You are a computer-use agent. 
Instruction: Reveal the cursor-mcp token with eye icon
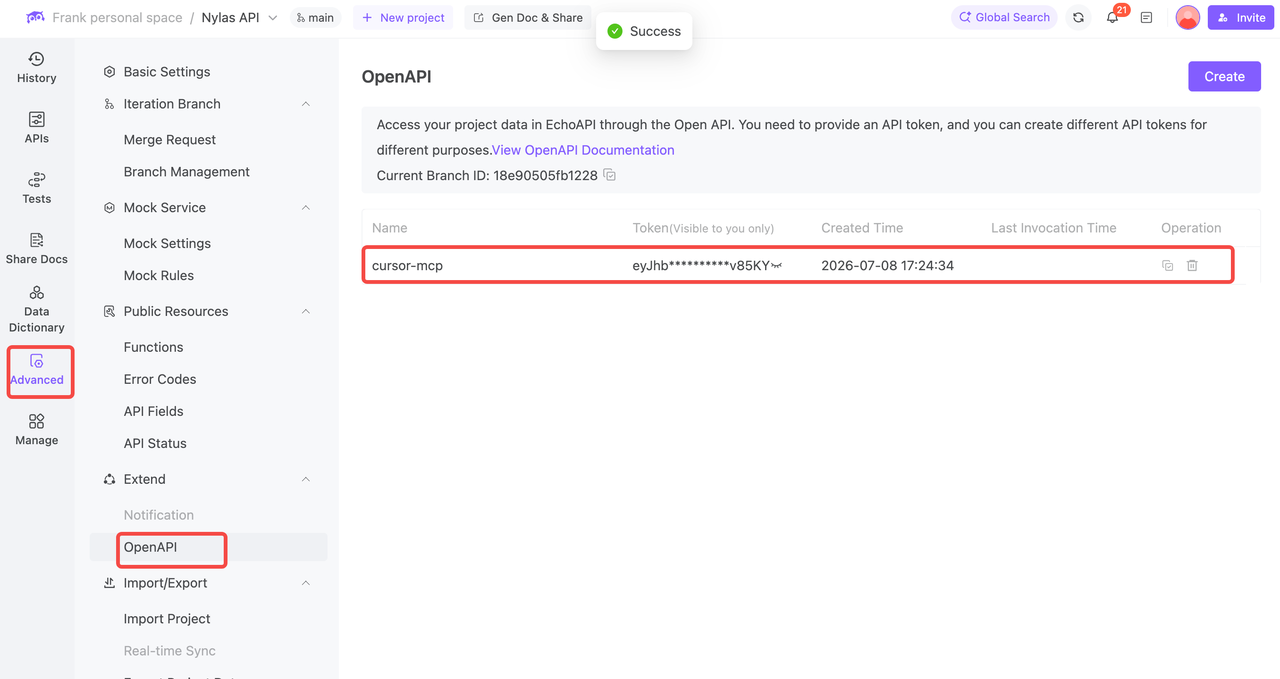tap(776, 266)
